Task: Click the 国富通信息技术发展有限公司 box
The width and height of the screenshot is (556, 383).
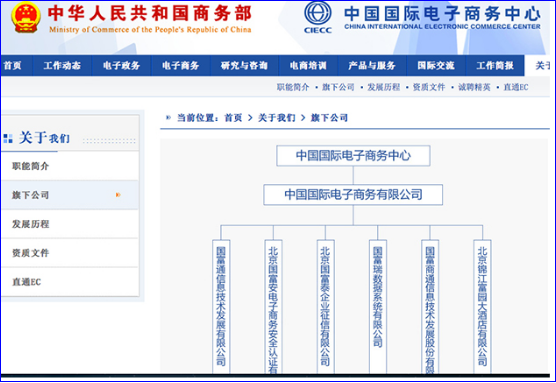Action: tap(221, 306)
